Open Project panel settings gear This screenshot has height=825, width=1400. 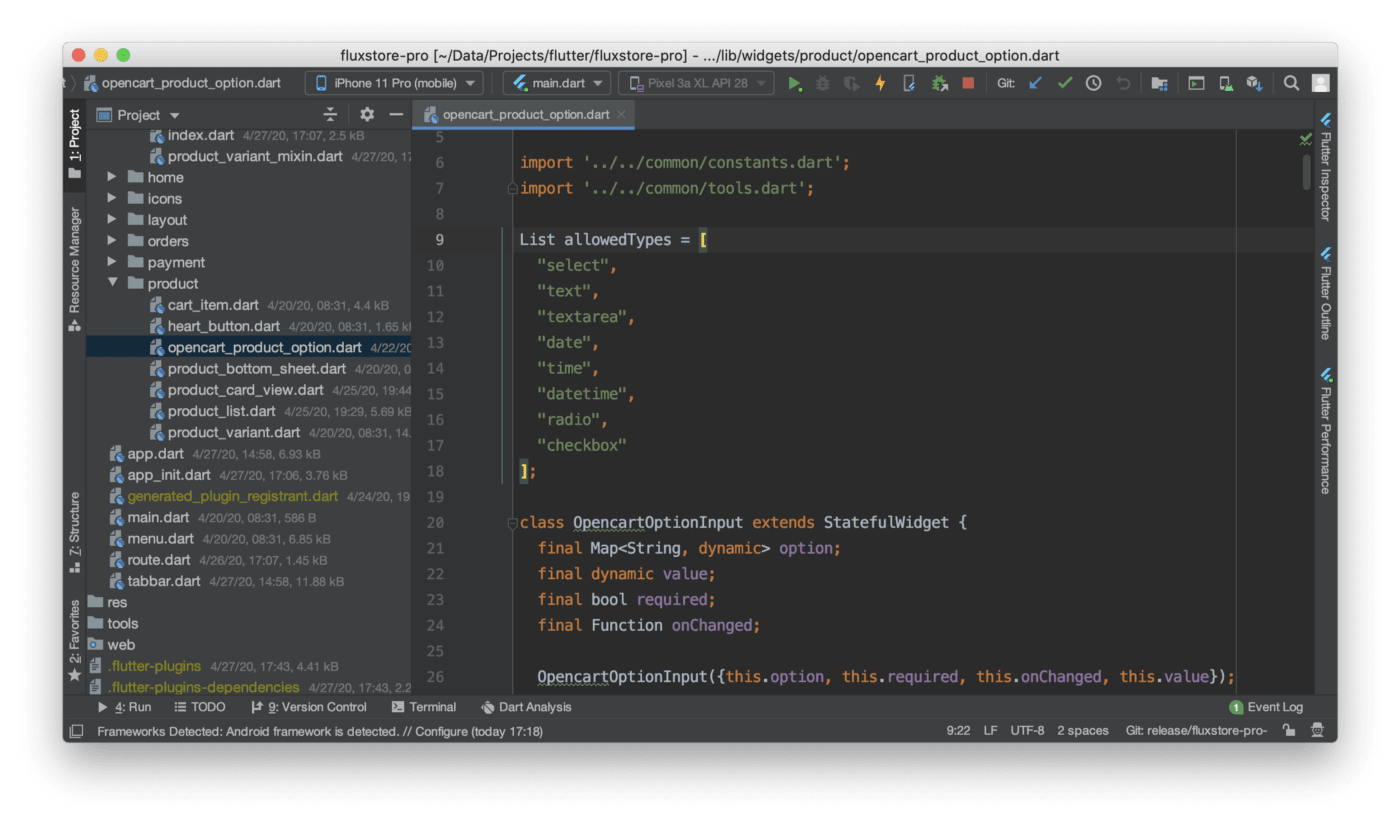367,115
